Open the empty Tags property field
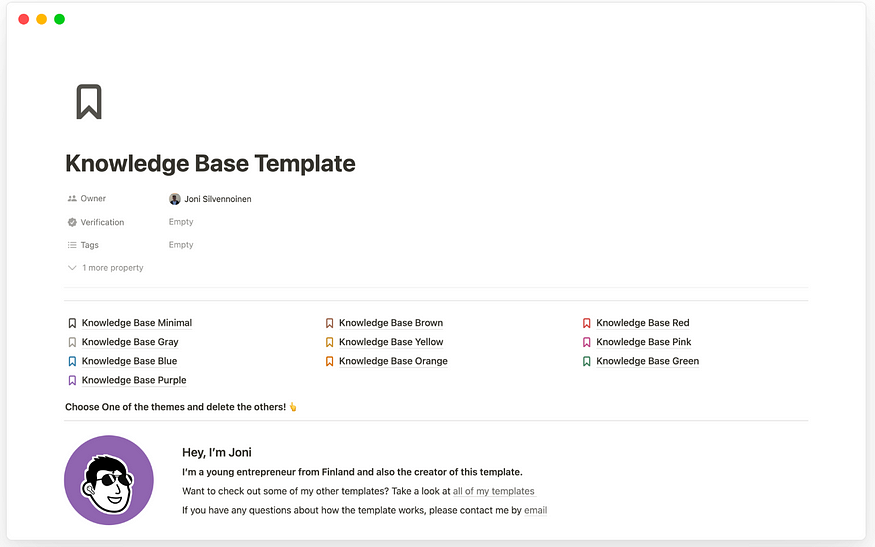The width and height of the screenshot is (875, 547). click(x=181, y=245)
